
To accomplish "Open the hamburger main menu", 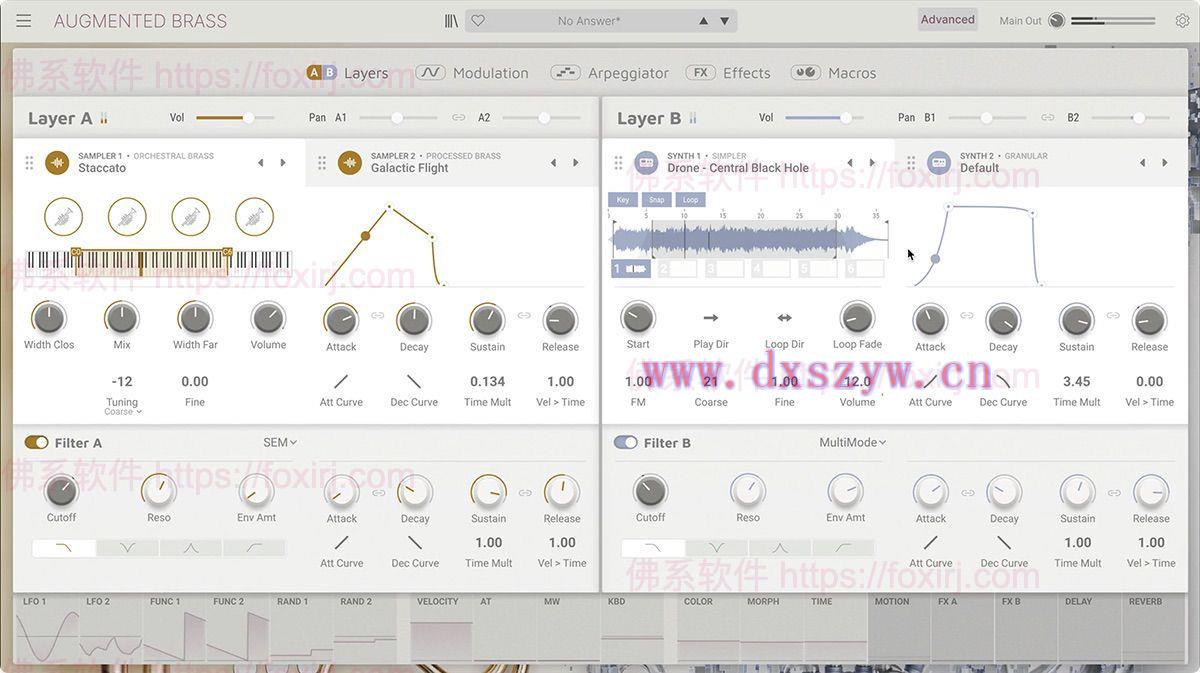I will [x=24, y=21].
